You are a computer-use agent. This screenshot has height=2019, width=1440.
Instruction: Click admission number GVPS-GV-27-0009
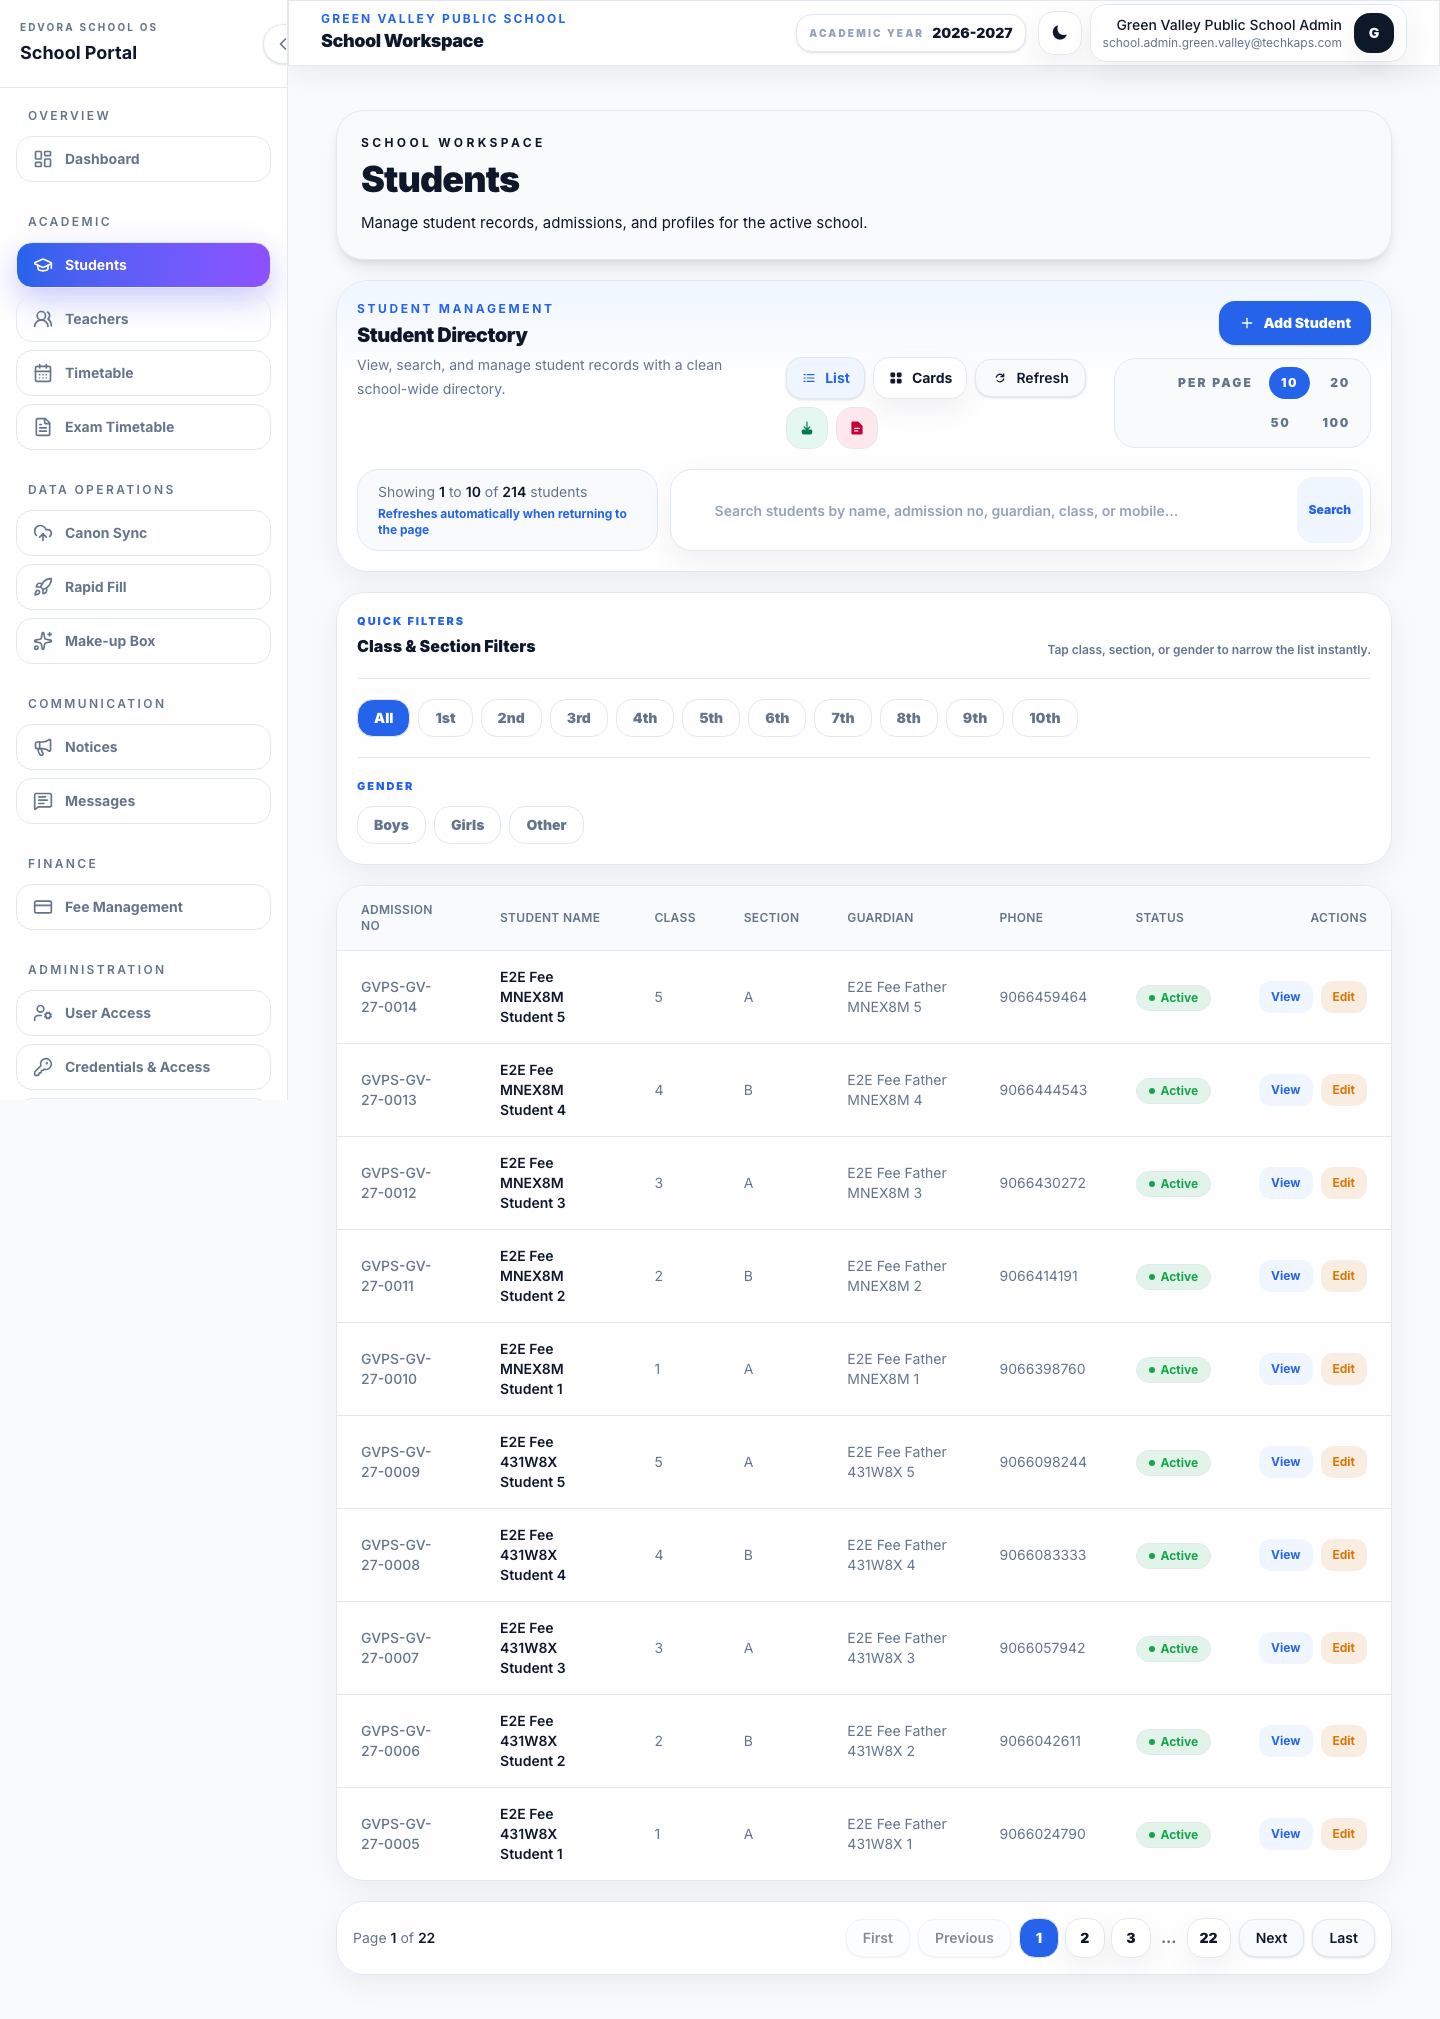[x=396, y=1462]
